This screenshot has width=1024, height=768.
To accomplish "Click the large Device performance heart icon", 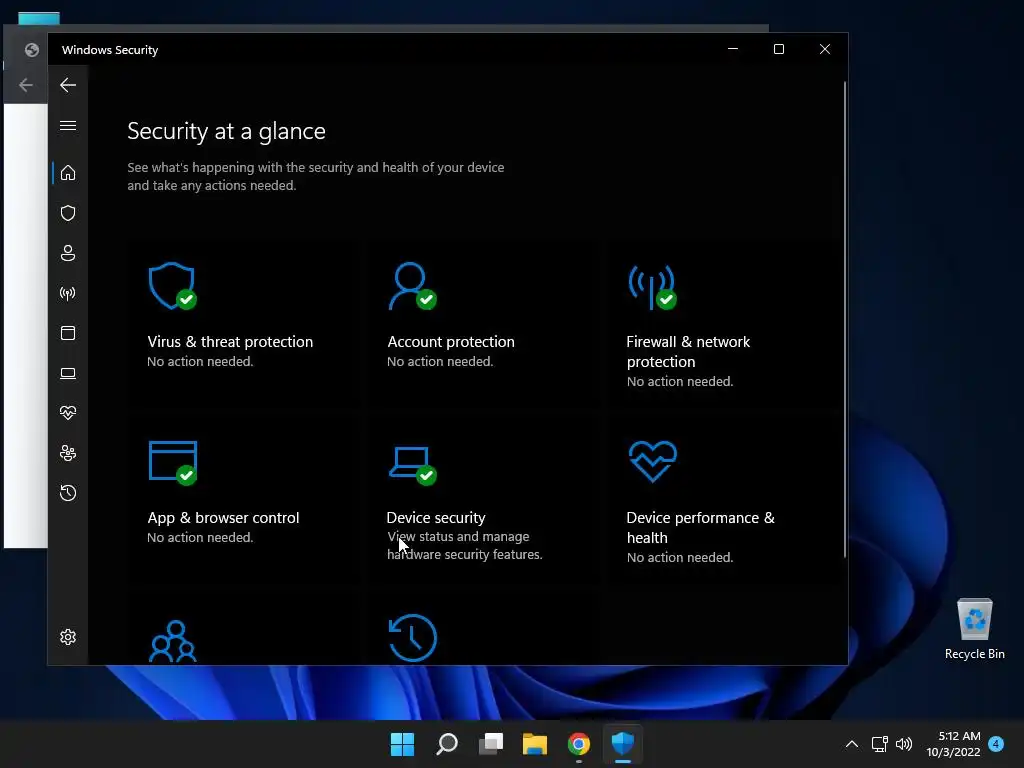I will [652, 461].
